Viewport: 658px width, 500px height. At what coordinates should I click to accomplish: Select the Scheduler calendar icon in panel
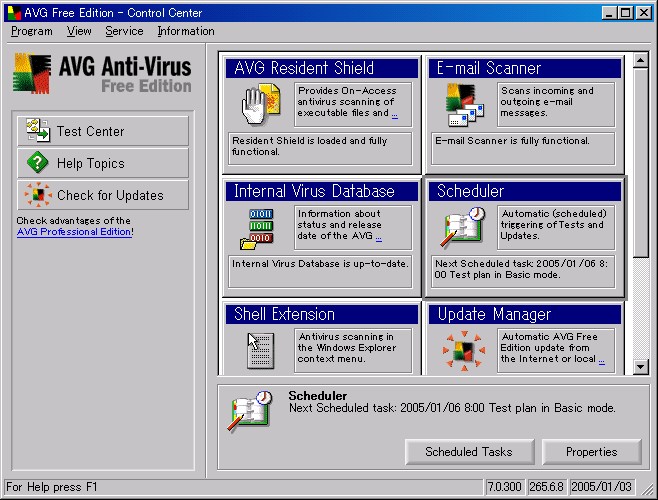tap(464, 227)
